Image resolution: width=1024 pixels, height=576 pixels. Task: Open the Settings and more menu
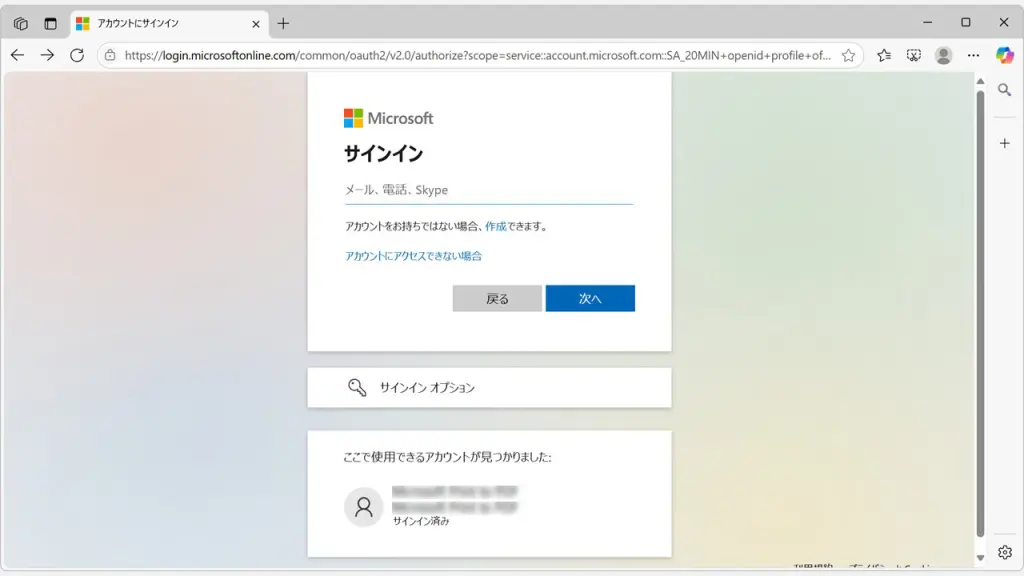coord(973,56)
